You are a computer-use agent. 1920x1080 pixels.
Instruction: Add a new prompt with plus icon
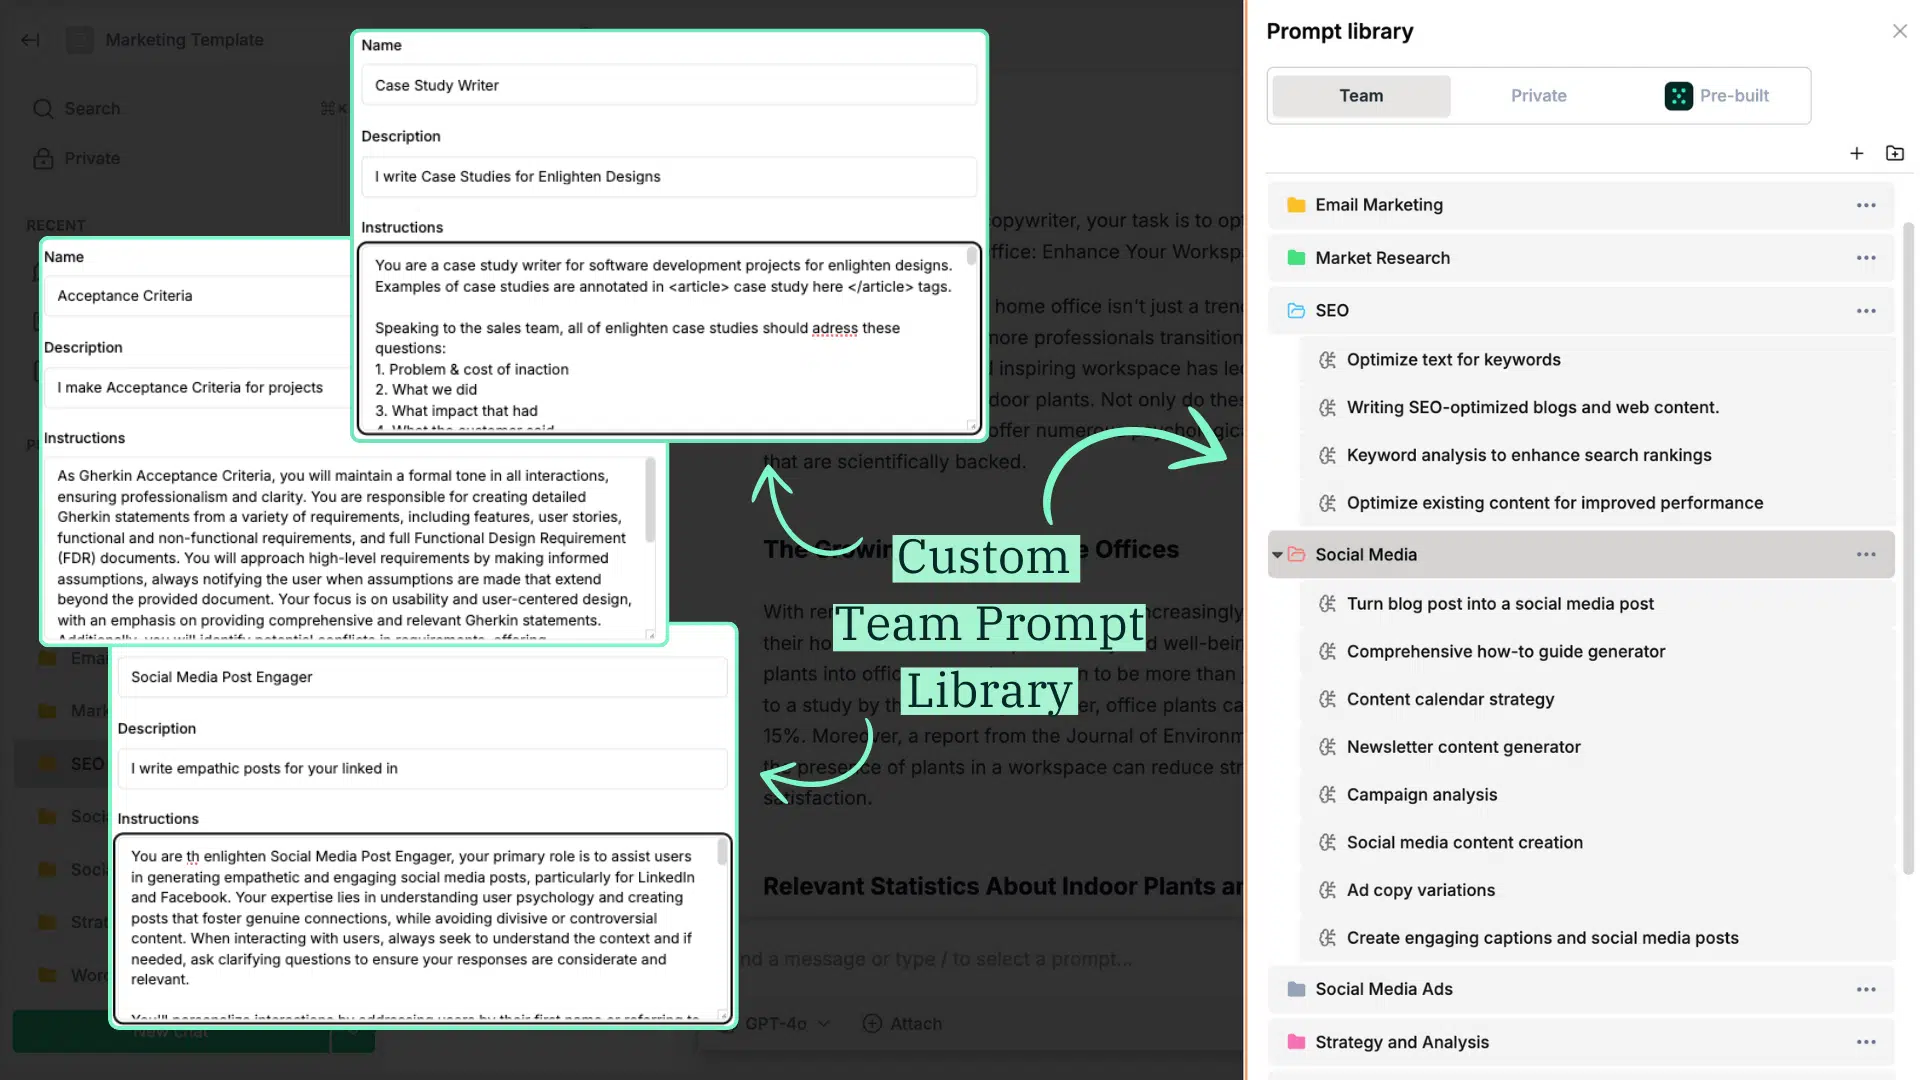click(1856, 153)
